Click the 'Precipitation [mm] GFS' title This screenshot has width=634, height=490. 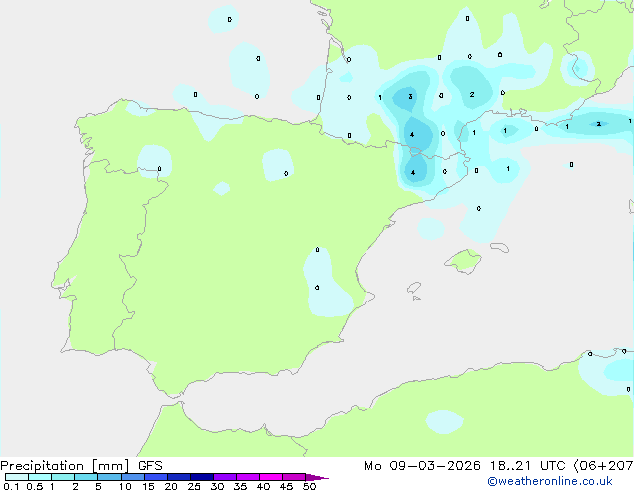(81, 466)
